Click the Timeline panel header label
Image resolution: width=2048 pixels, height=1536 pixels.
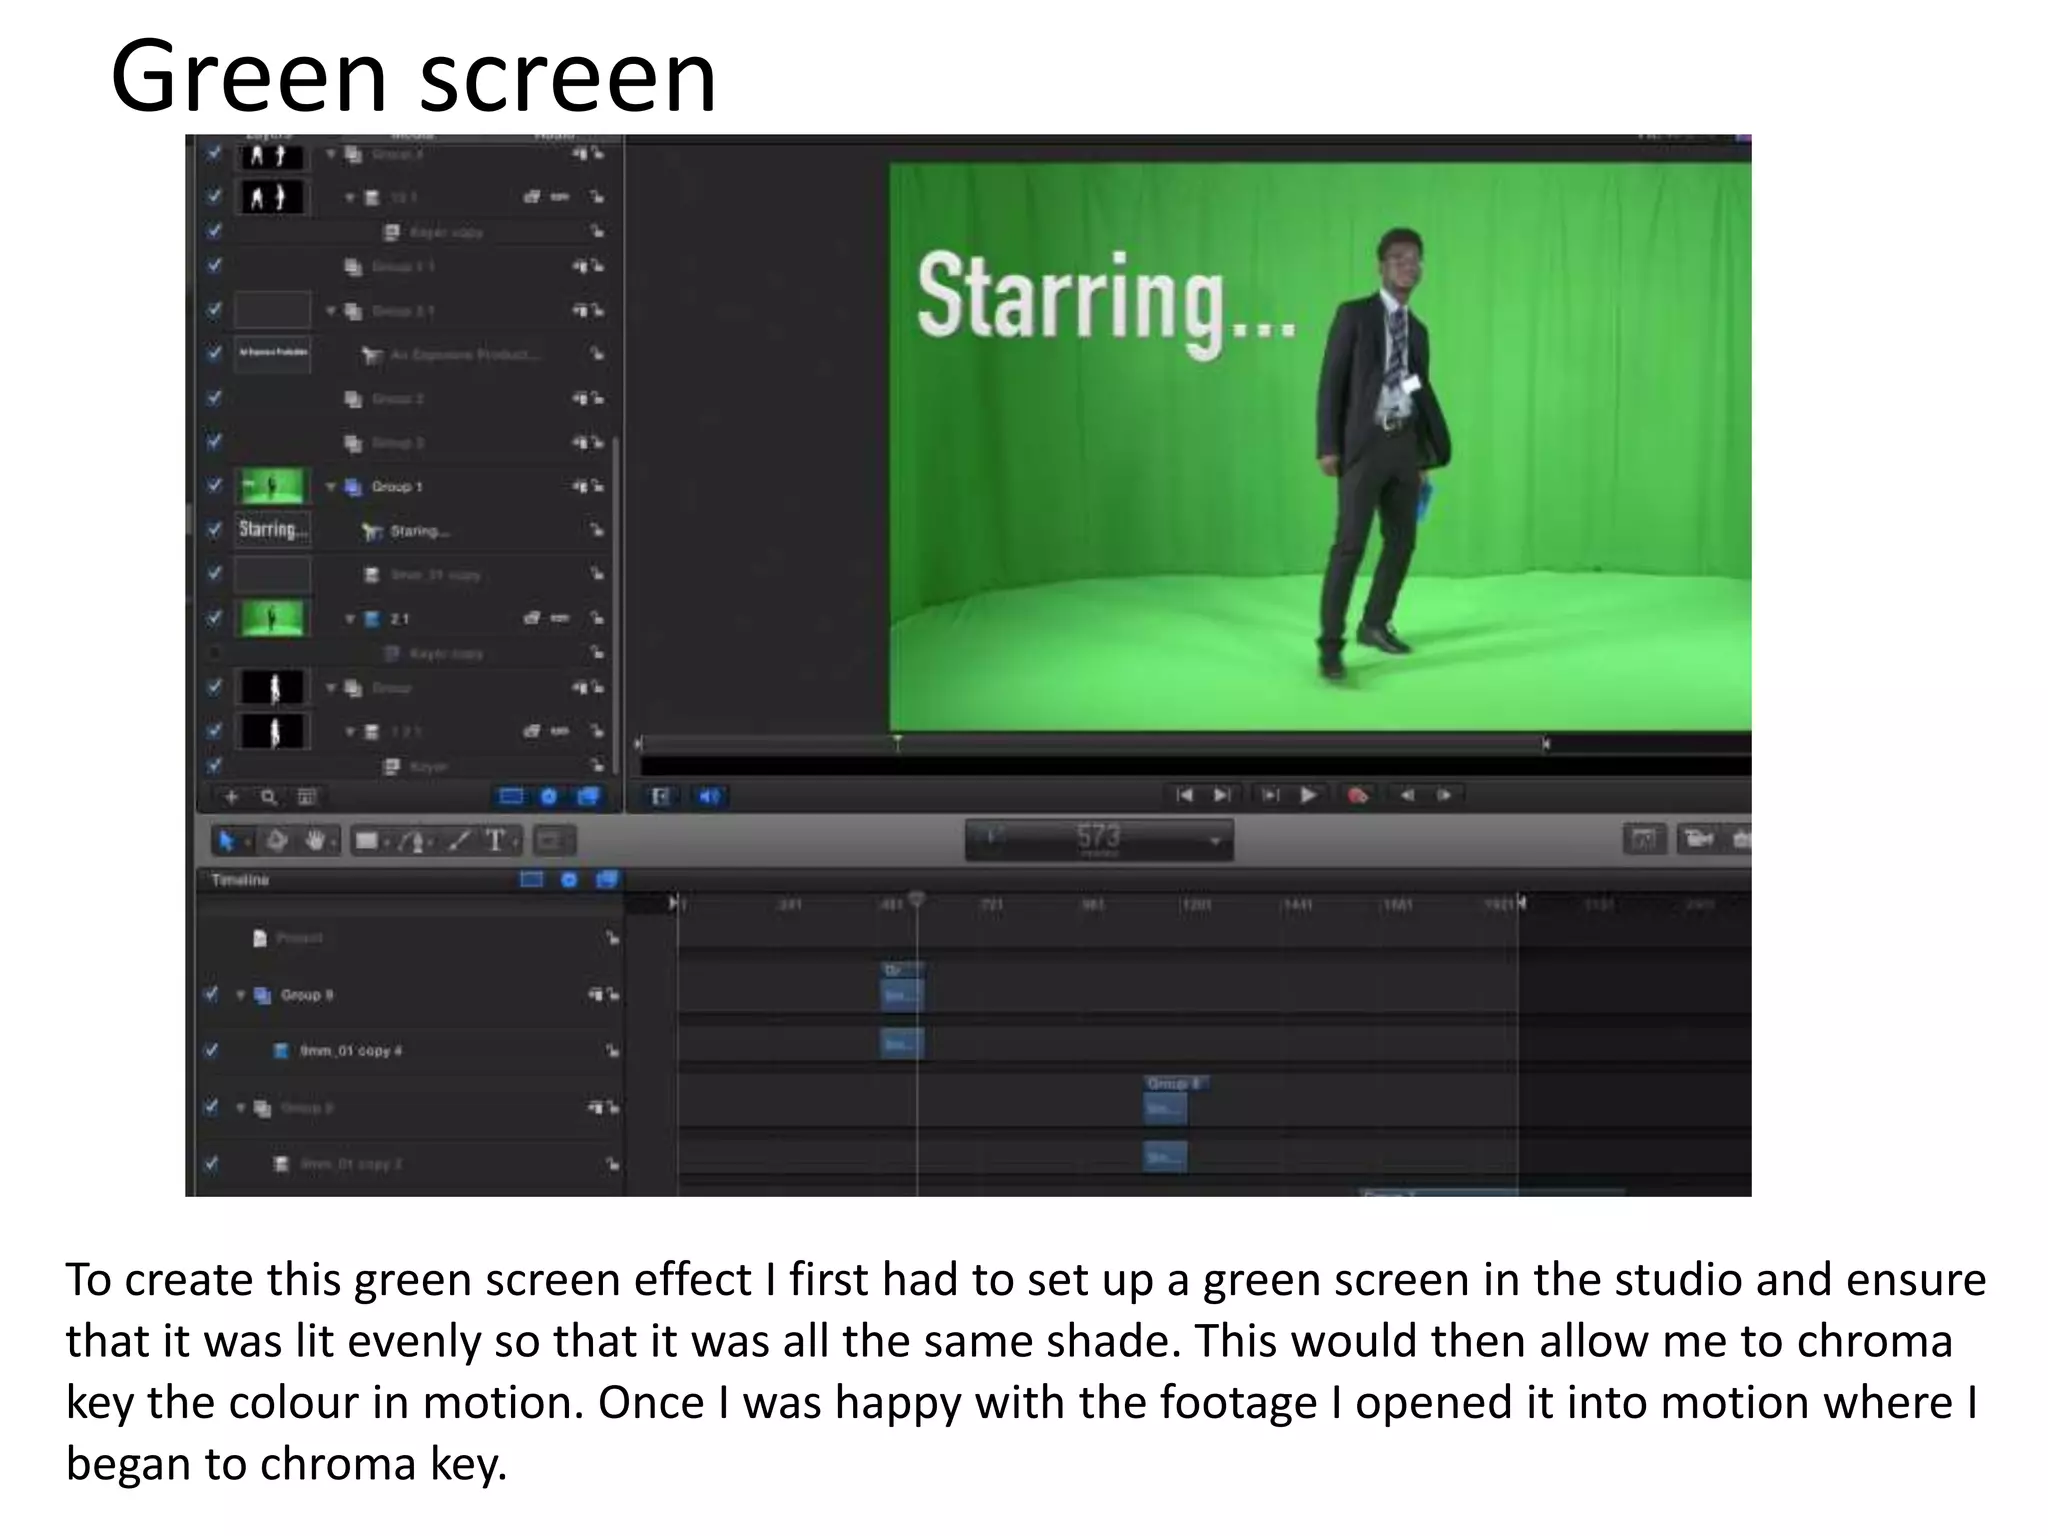tap(240, 880)
